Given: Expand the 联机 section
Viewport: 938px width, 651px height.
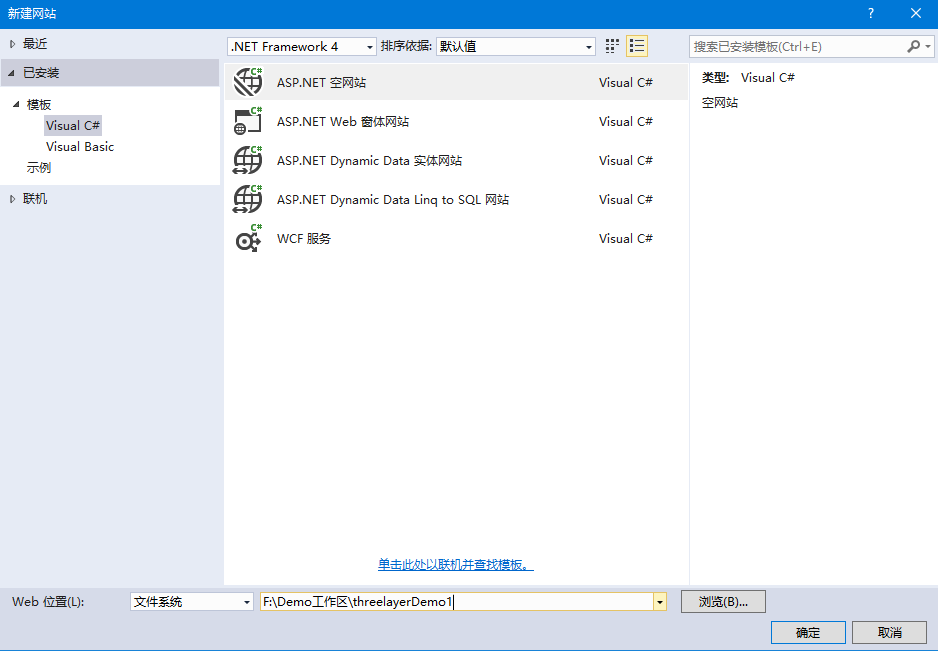Looking at the screenshot, I should 13,199.
